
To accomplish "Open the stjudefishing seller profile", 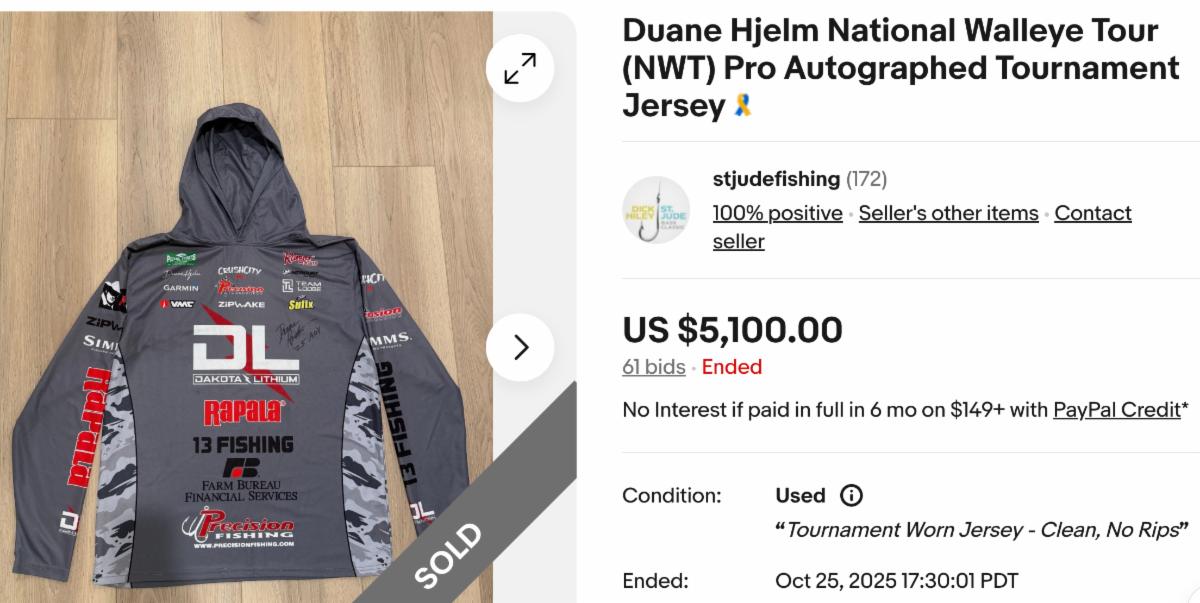I will pos(776,179).
